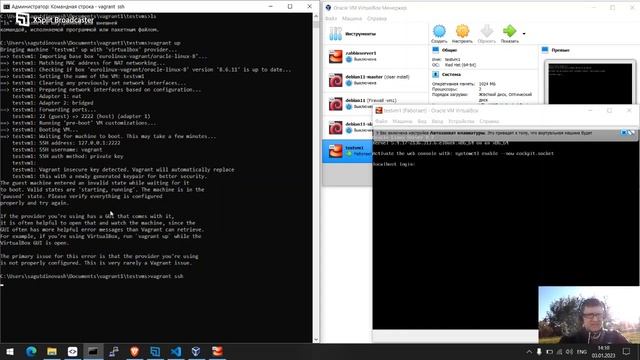
Task: Select the running testvm1 machine in list
Action: 348,151
